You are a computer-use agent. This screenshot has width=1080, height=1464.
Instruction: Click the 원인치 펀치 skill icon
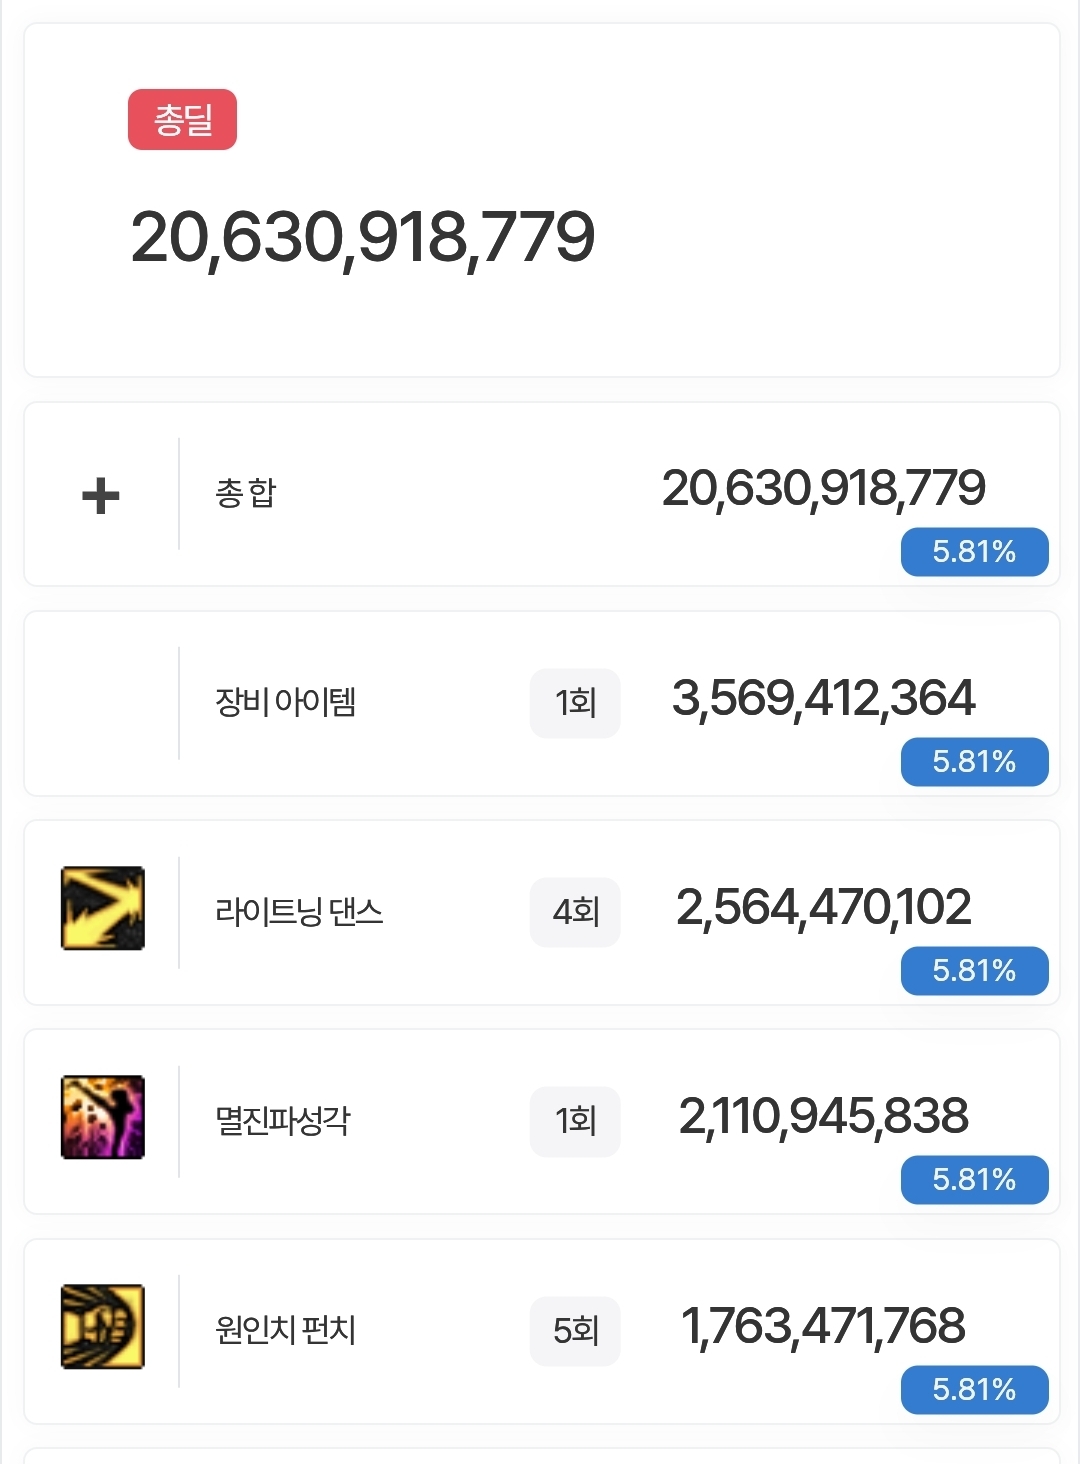(103, 1326)
